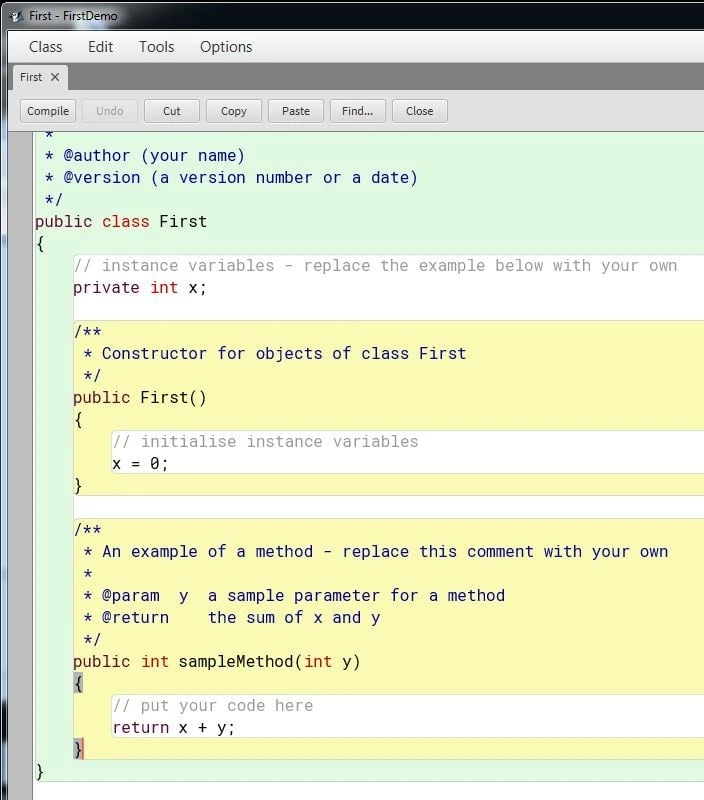Click the 'return x + y;' statement
704x800 pixels.
pos(173,728)
